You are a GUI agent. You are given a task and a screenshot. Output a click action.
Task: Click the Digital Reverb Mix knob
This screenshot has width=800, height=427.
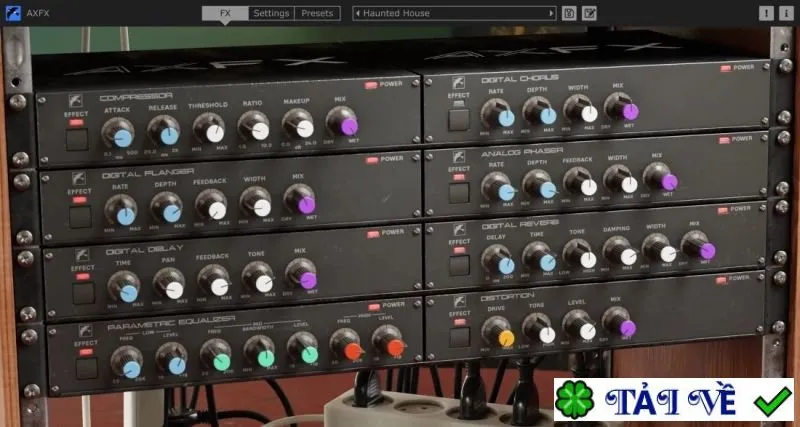(698, 245)
